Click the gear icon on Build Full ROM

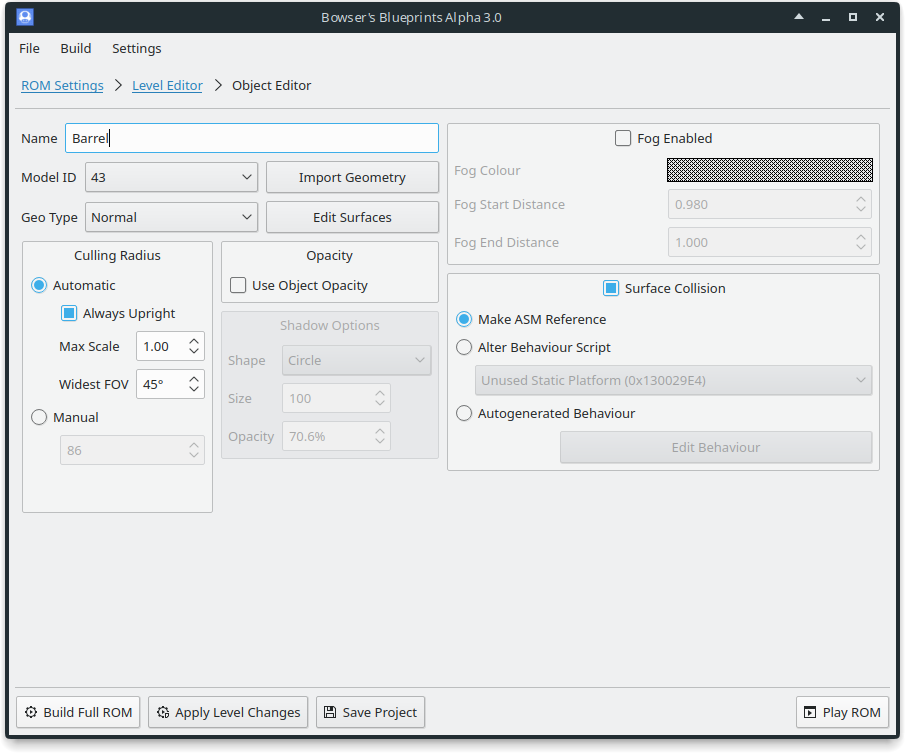31,712
